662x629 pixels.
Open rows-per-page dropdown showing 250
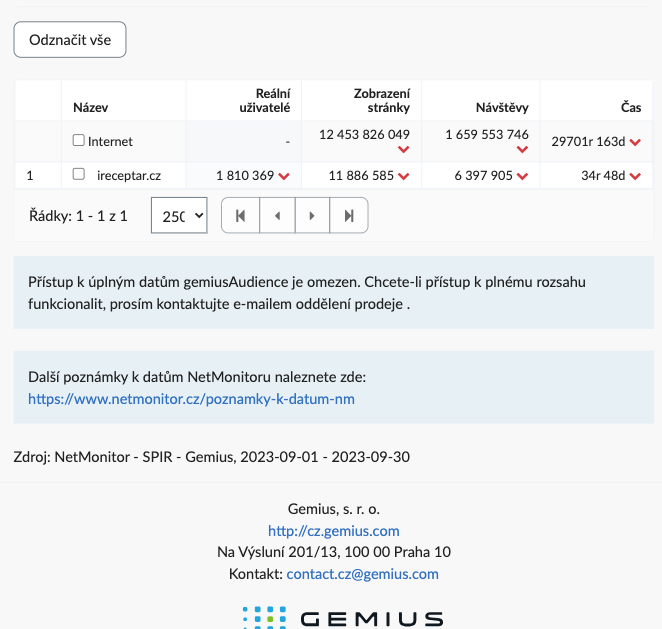179,215
